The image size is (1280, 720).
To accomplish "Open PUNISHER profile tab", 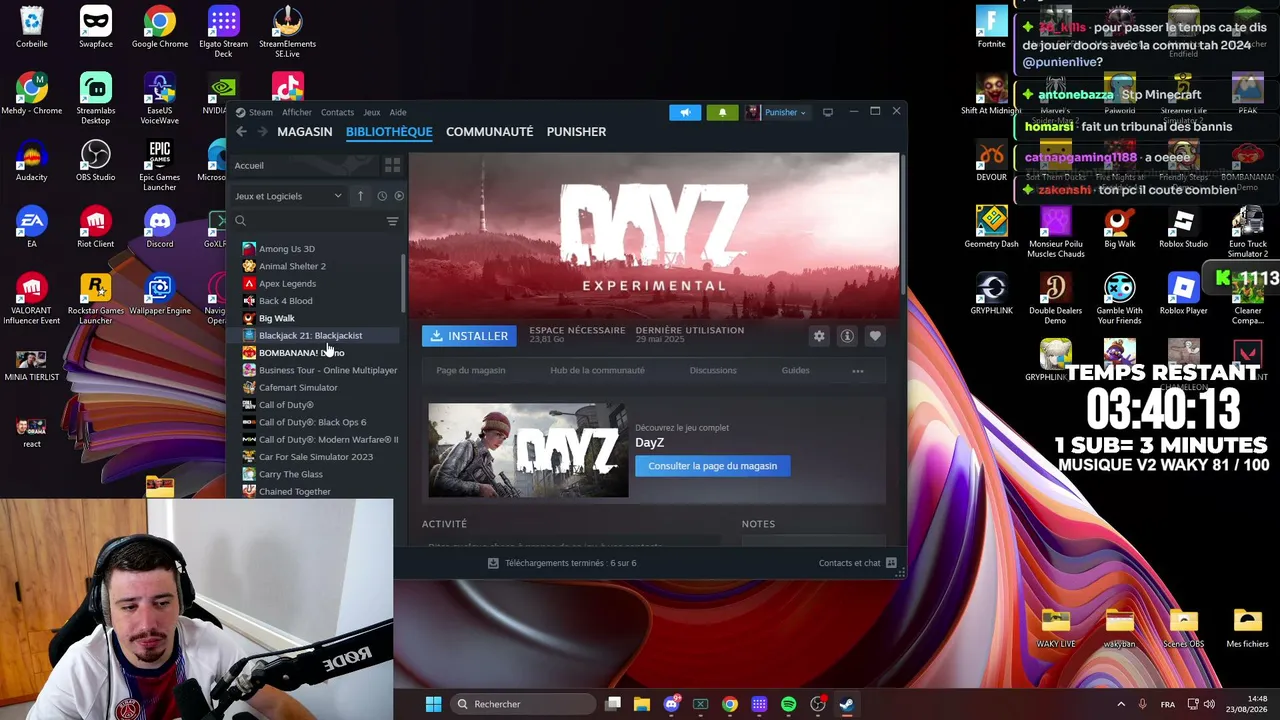I will point(576,132).
